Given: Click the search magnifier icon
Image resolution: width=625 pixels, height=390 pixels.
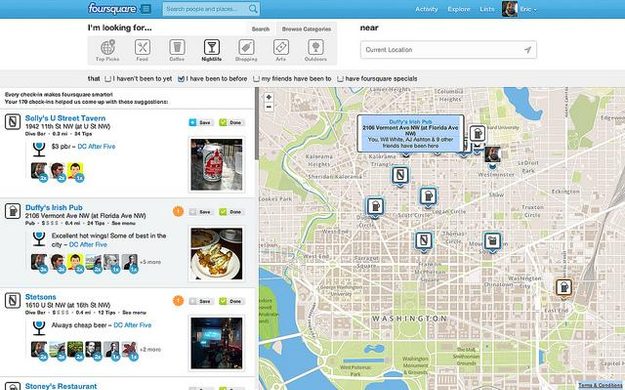Looking at the screenshot, I should click(253, 9).
